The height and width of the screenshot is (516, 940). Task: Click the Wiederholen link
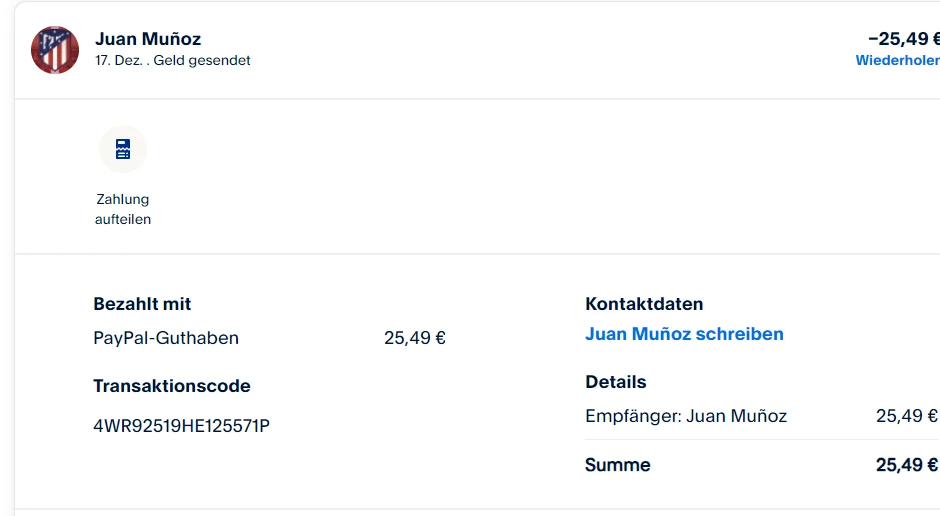897,60
